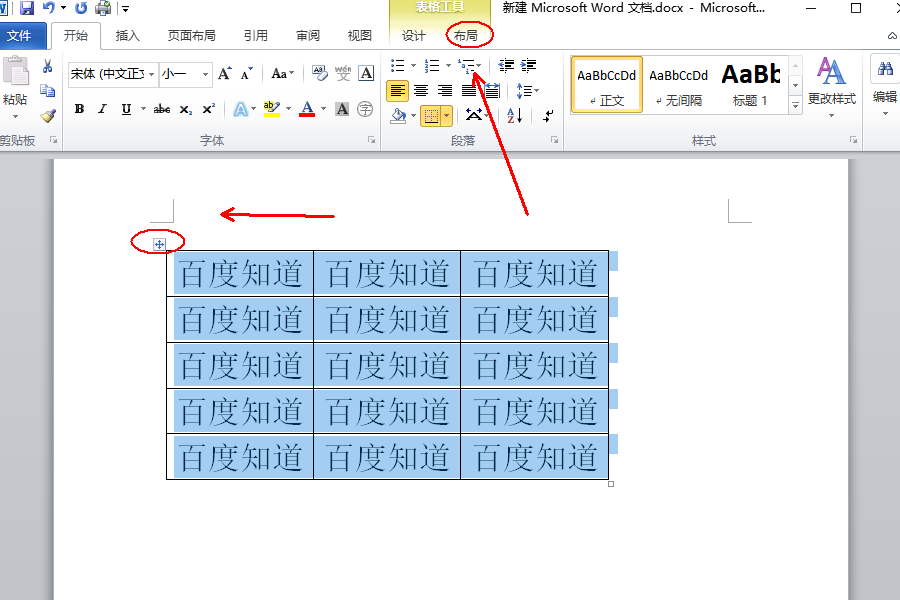Image resolution: width=900 pixels, height=600 pixels.
Task: Apply the 正文 Normal style
Action: 607,84
